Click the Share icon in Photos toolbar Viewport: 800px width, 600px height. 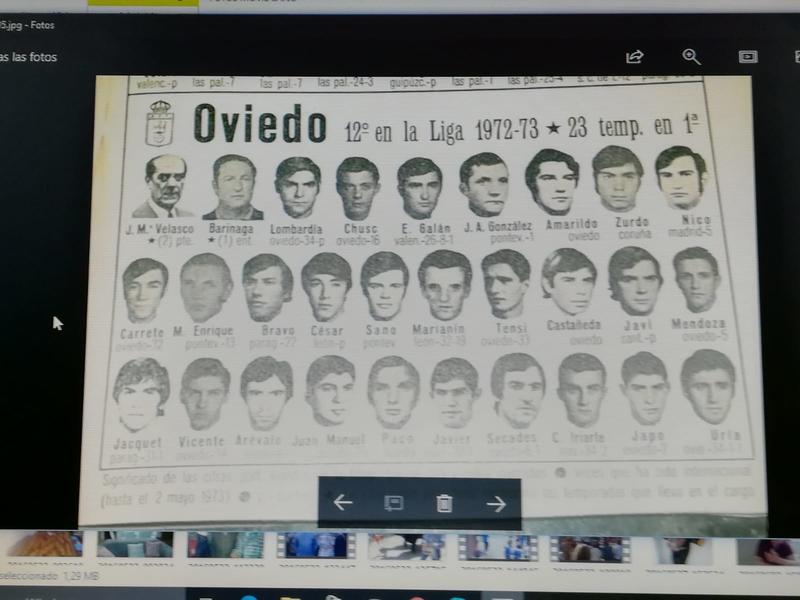pyautogui.click(x=634, y=57)
